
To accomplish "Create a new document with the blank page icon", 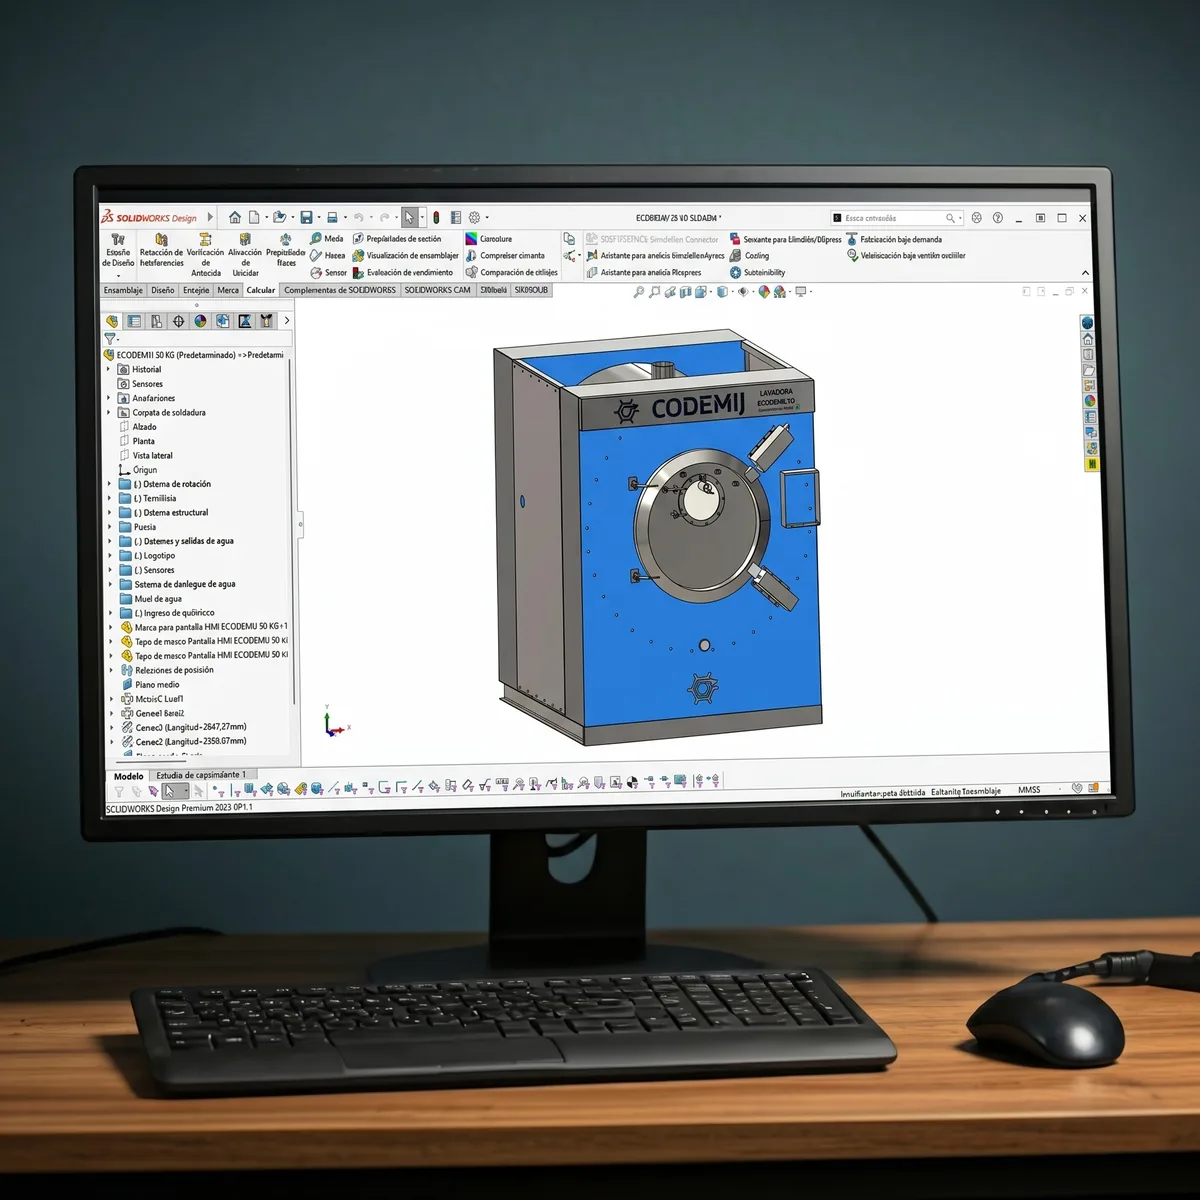I will pyautogui.click(x=254, y=217).
